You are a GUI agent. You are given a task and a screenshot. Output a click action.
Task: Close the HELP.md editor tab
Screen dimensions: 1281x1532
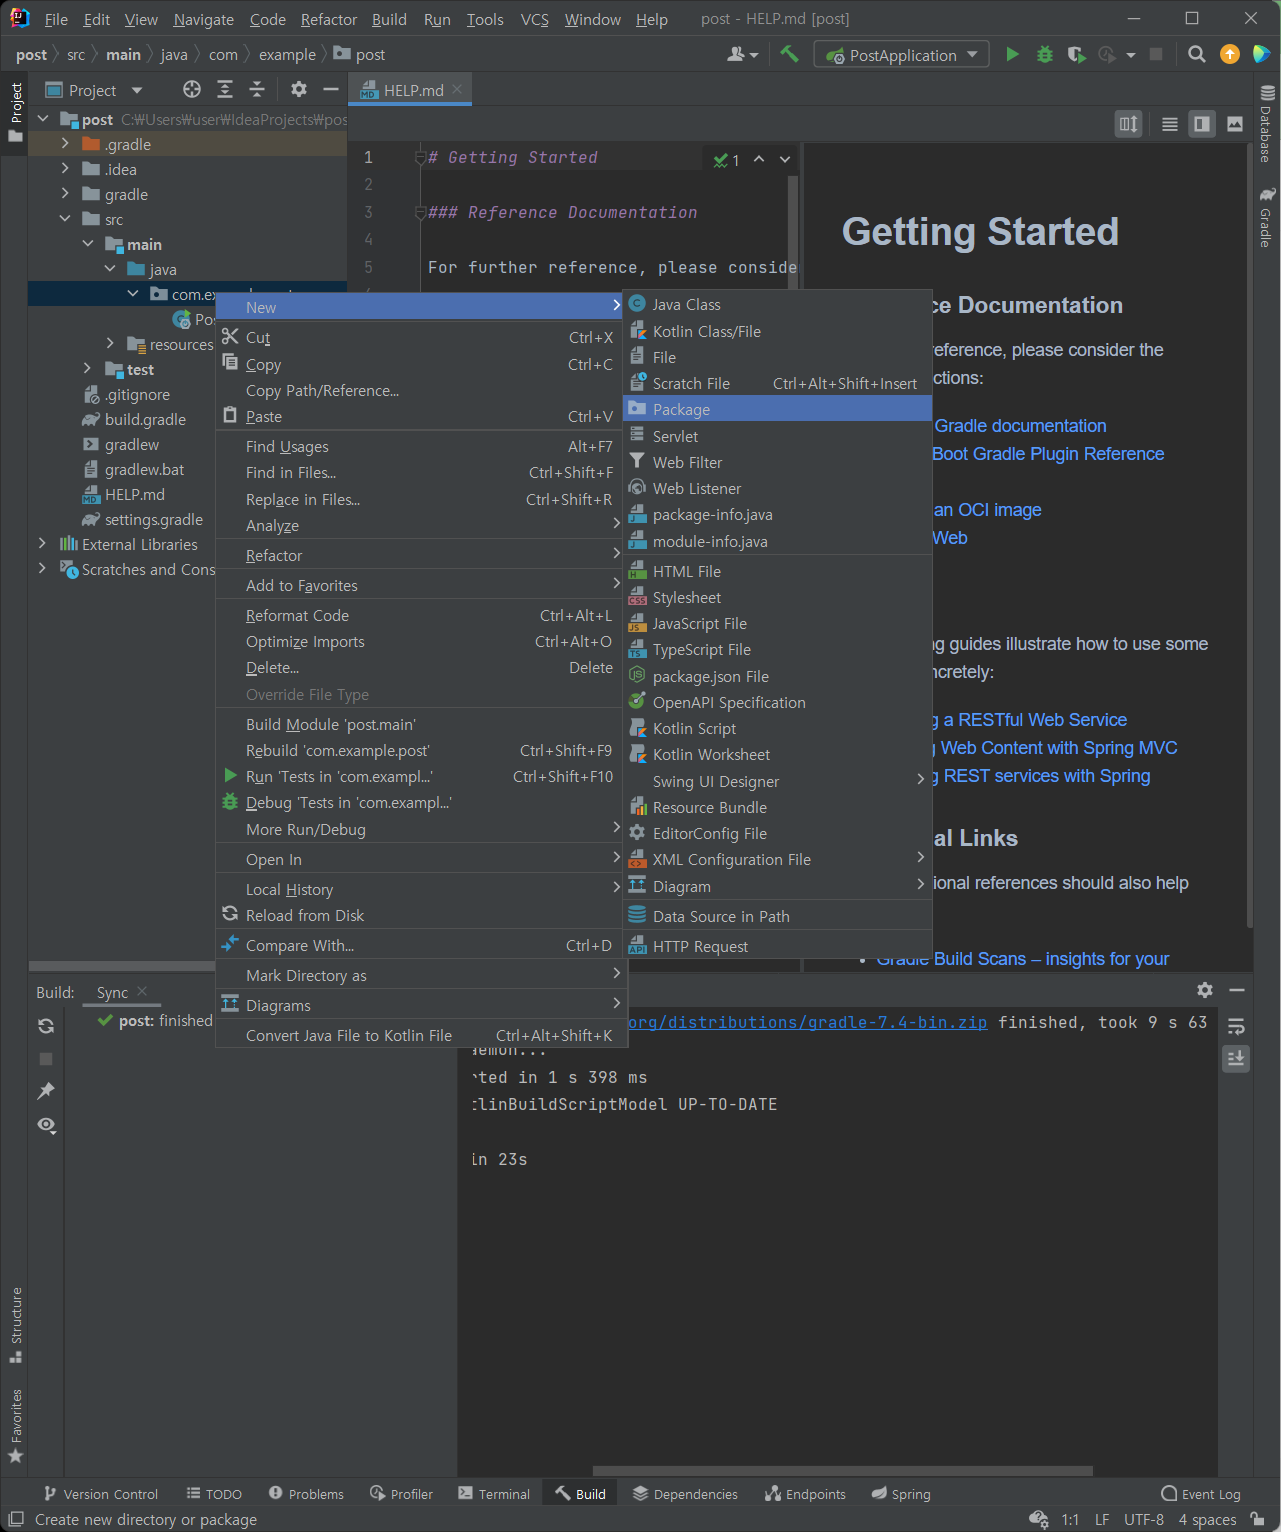pyautogui.click(x=457, y=89)
